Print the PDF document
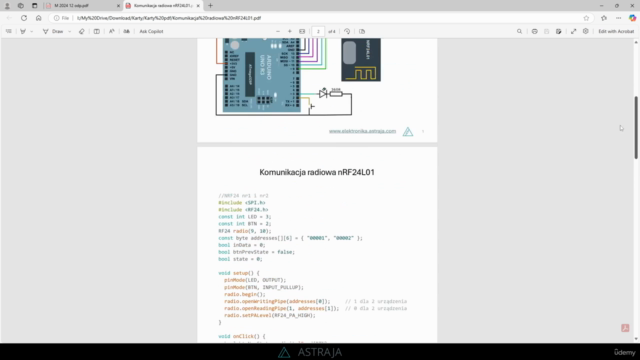 (x=534, y=31)
